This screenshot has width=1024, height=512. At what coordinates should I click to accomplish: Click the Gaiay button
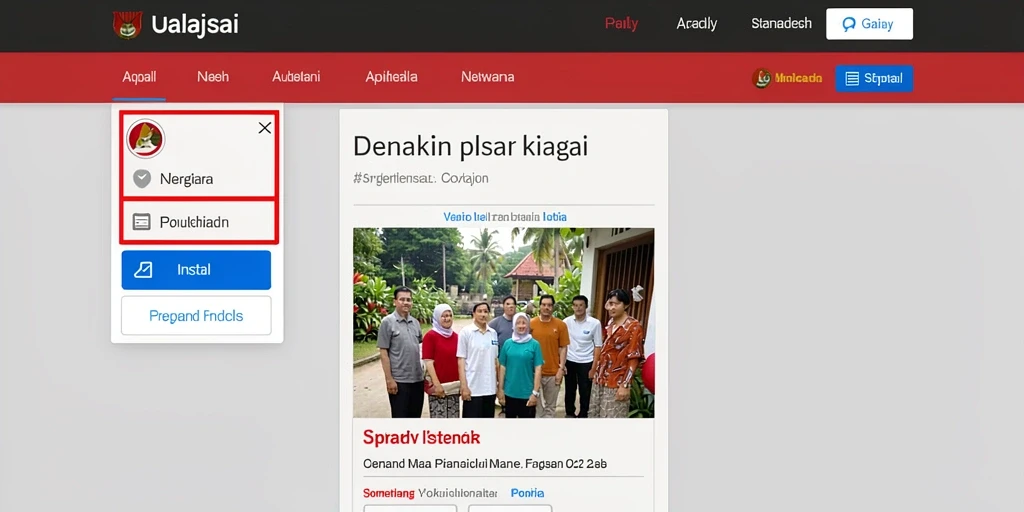point(869,24)
